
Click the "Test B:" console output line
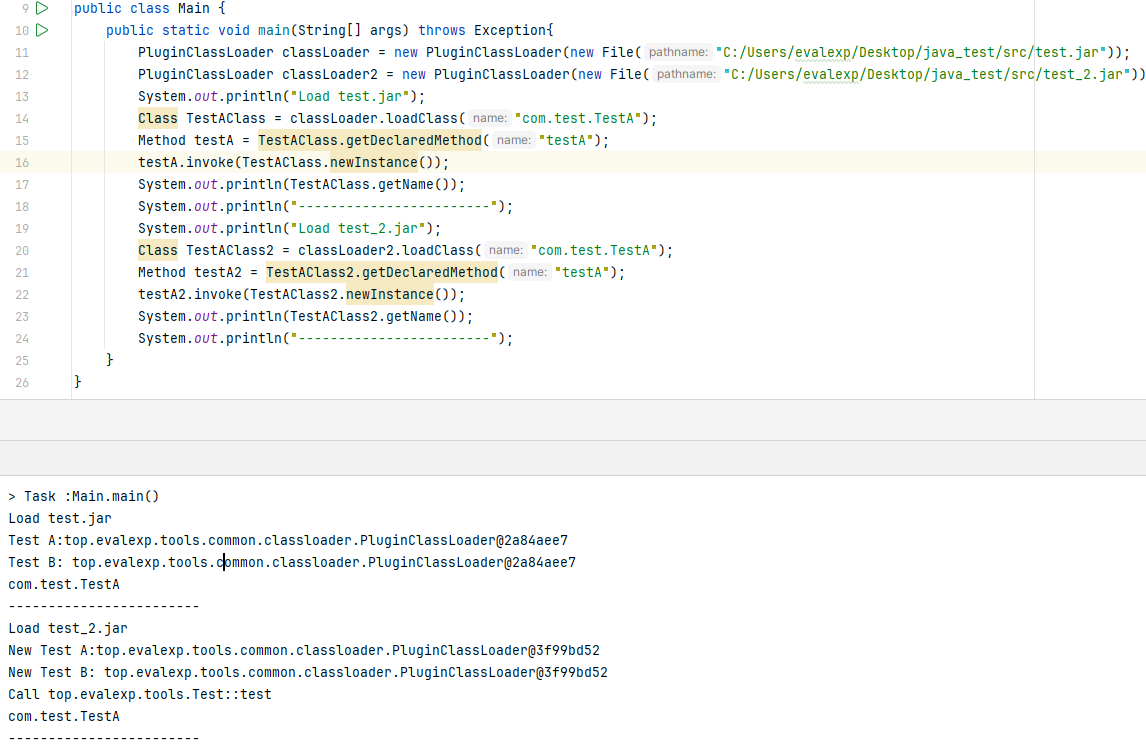pyautogui.click(x=290, y=562)
